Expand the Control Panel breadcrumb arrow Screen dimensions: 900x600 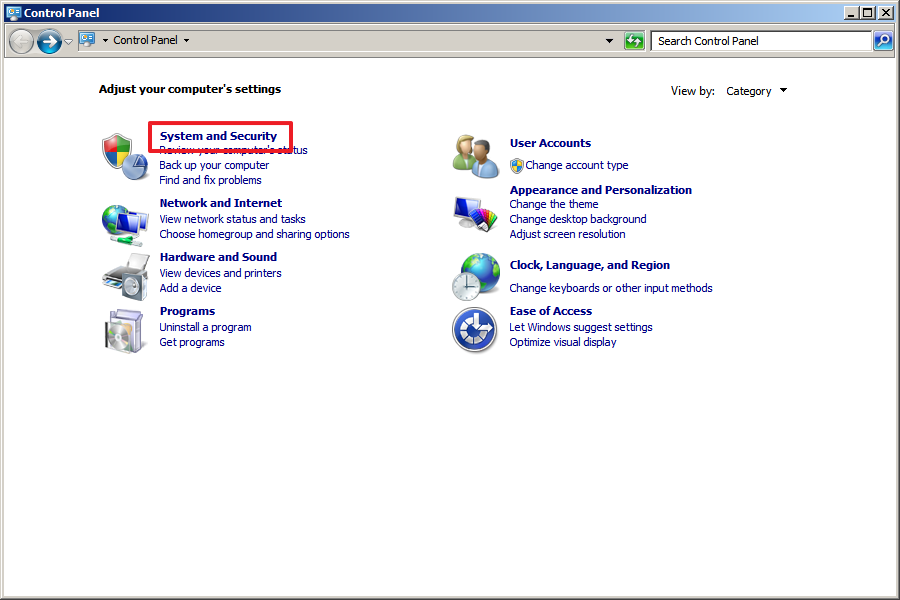point(186,41)
